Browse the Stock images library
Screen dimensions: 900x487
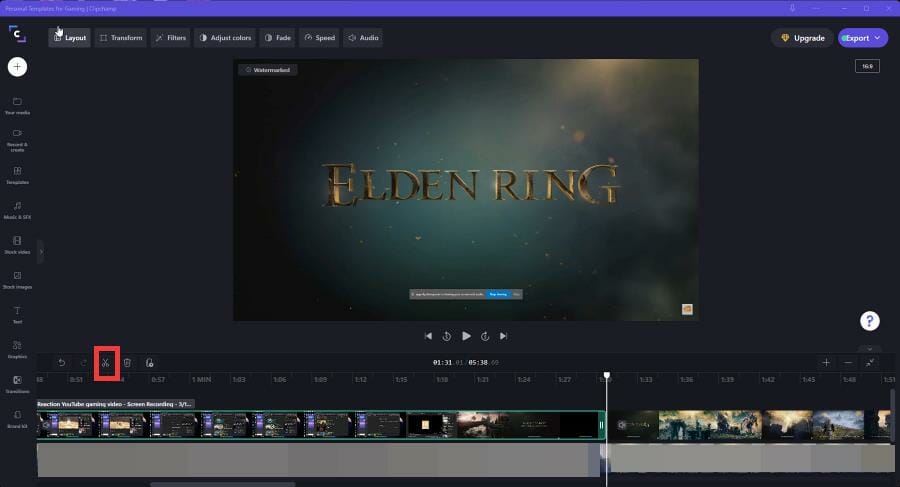pos(17,280)
